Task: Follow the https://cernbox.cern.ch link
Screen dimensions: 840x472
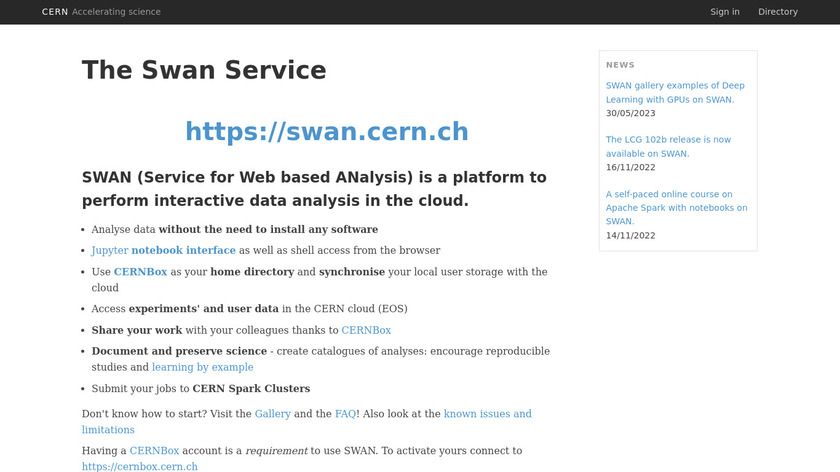Action: tap(140, 466)
